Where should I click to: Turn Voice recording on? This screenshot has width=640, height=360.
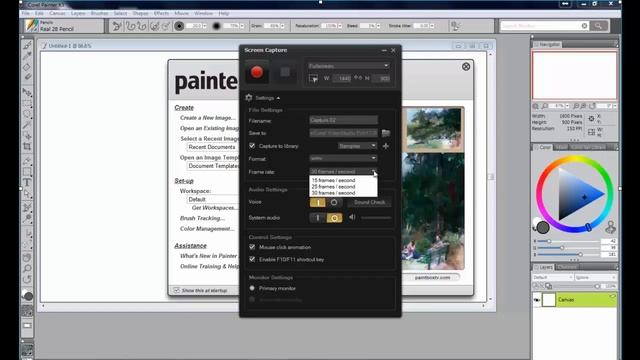coord(318,202)
